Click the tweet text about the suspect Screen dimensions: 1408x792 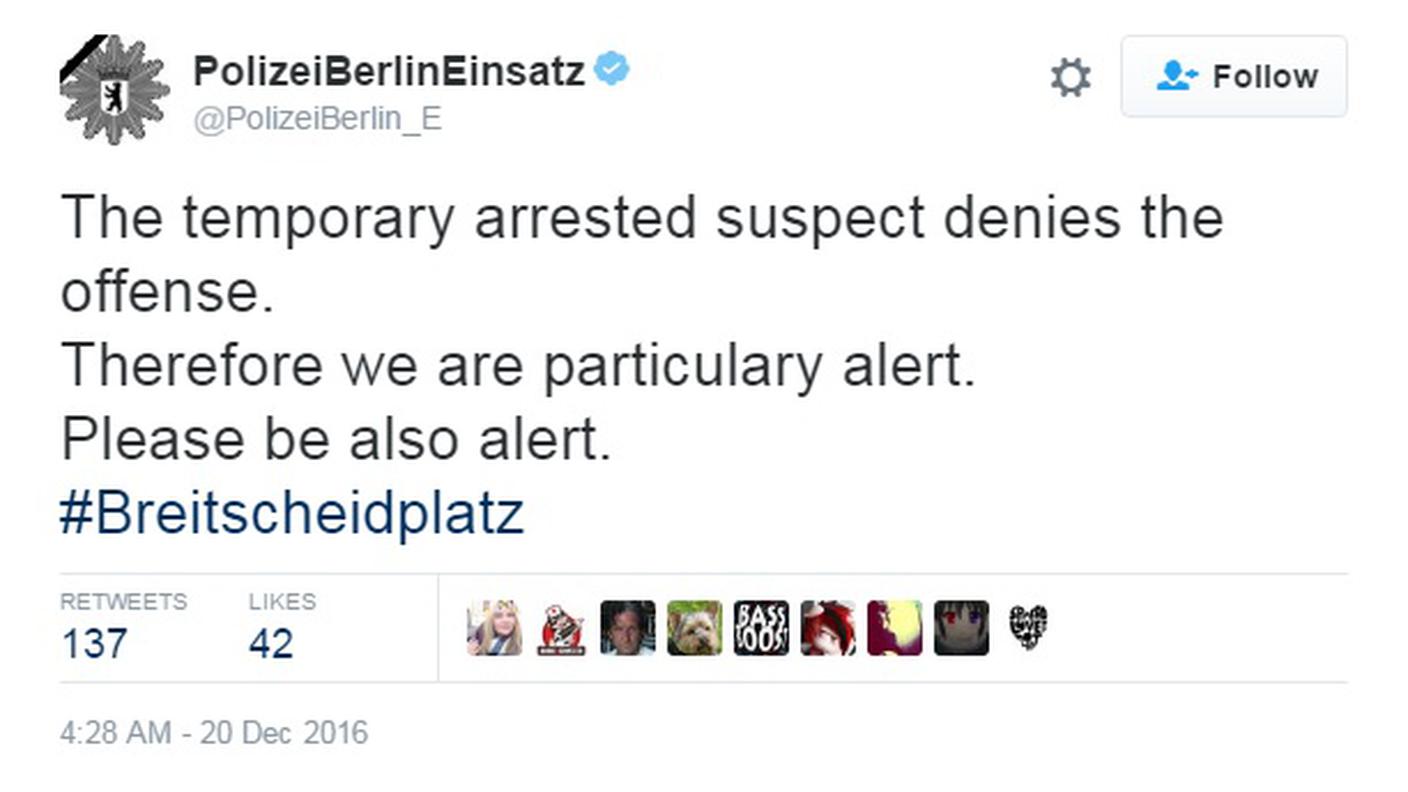coord(642,328)
